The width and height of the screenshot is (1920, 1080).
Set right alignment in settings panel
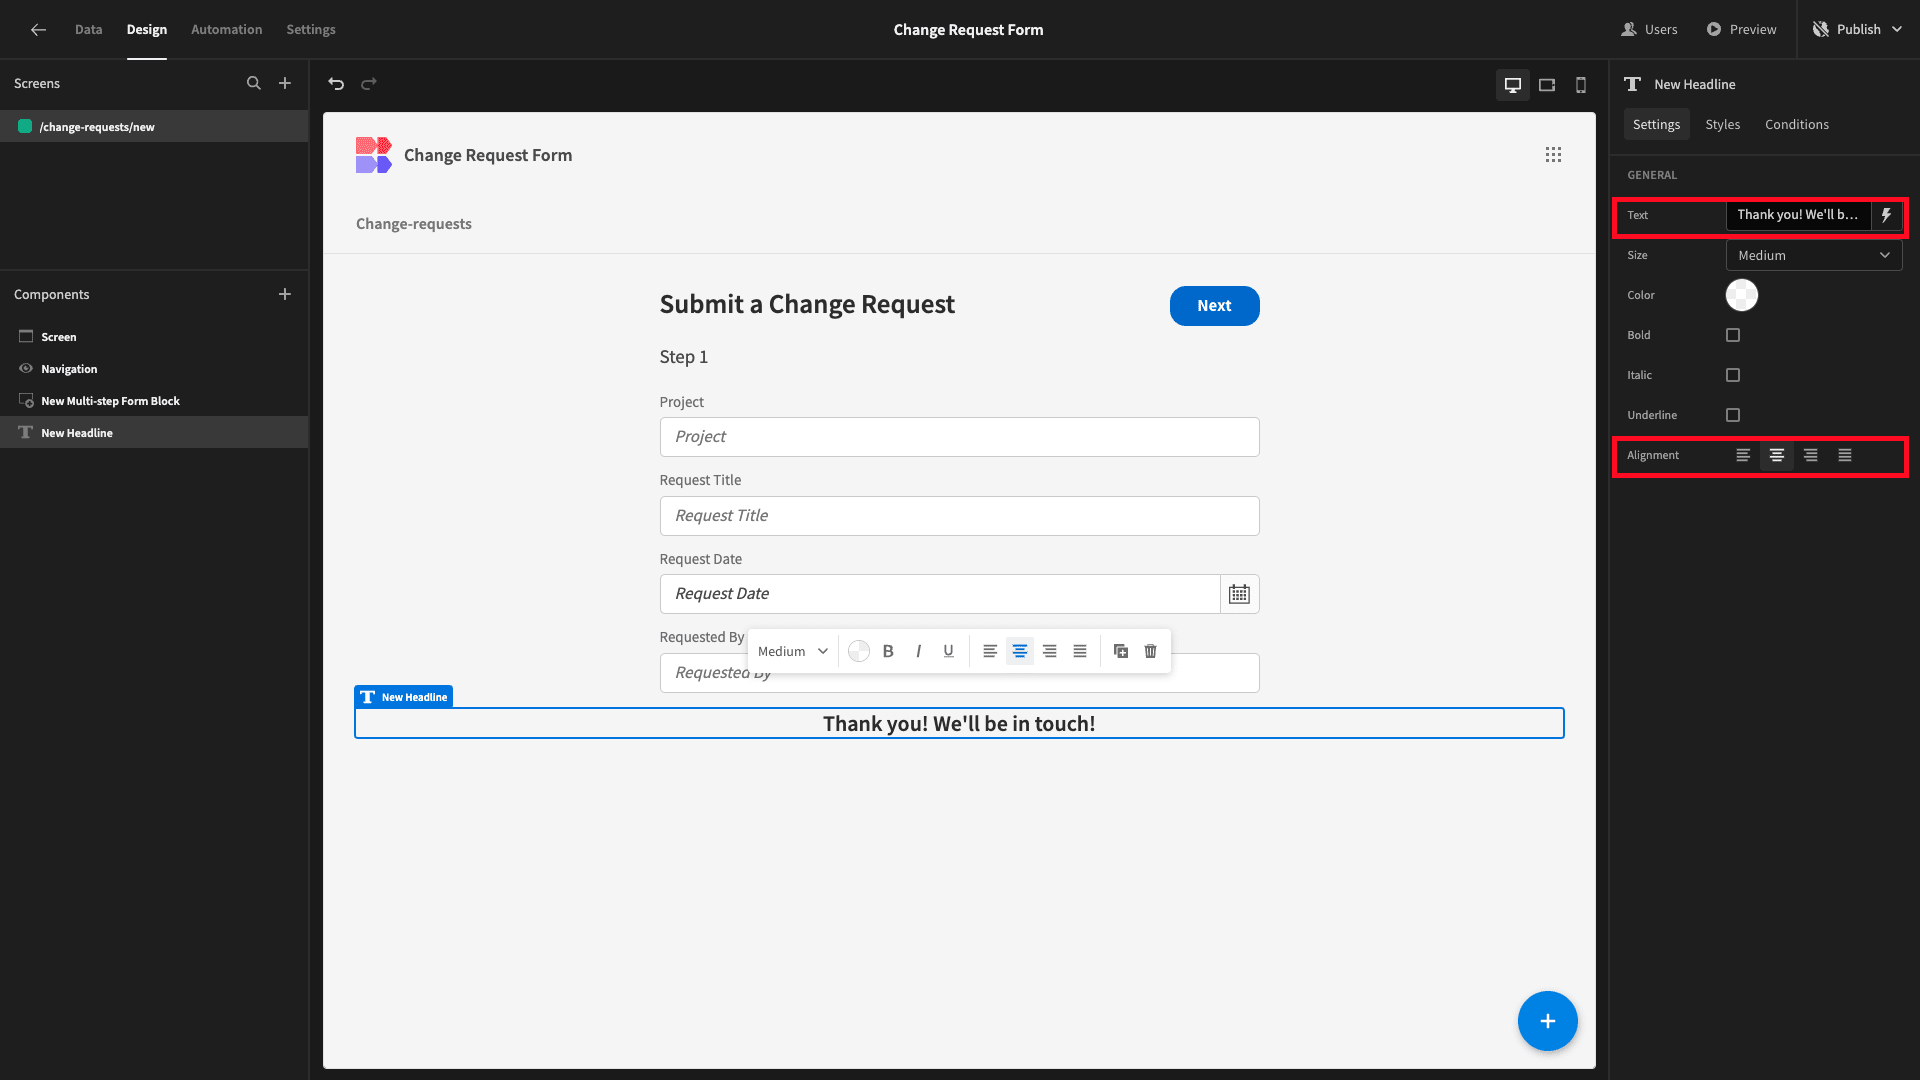1811,455
